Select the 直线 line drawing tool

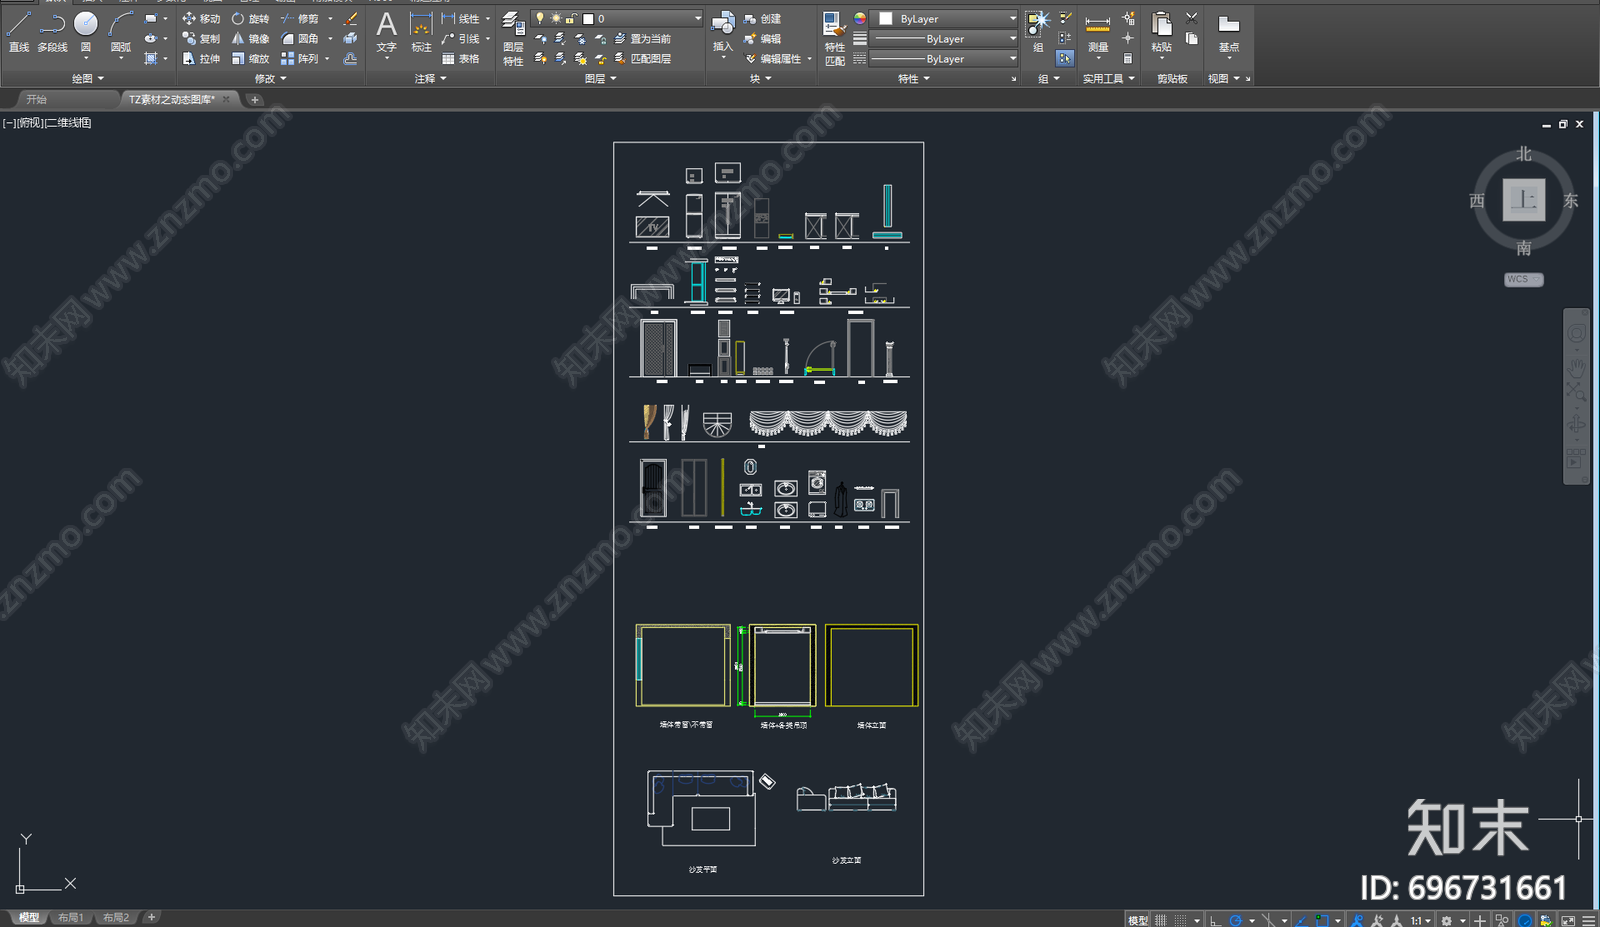coord(19,32)
